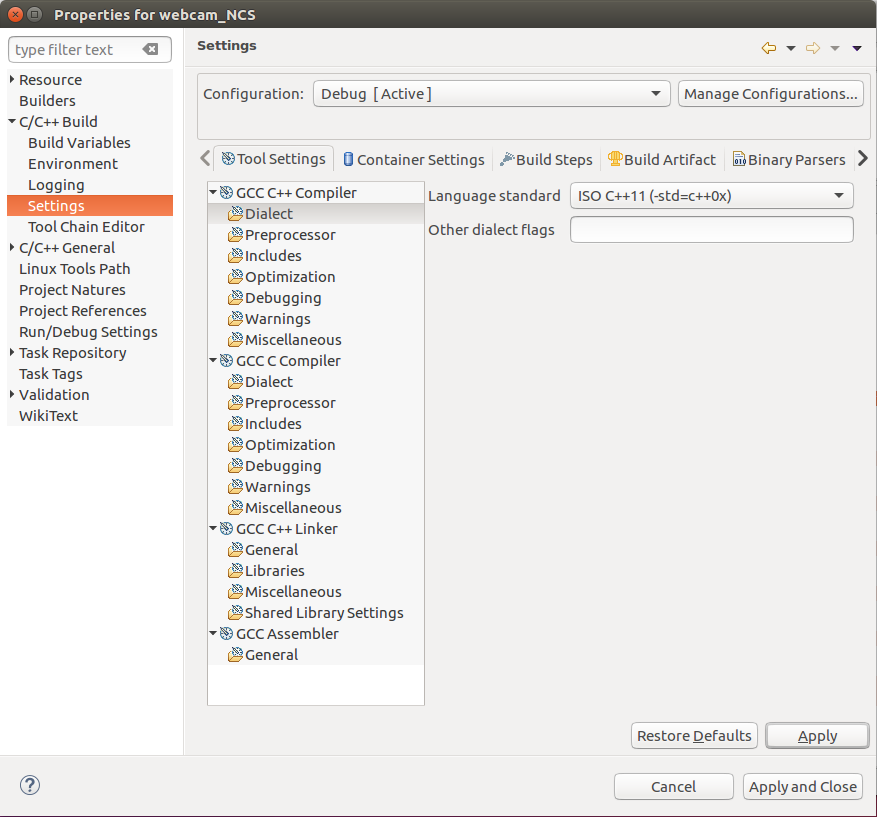The height and width of the screenshot is (817, 877).
Task: Click Optimization icon under GCC C++ Compiler
Action: (235, 277)
